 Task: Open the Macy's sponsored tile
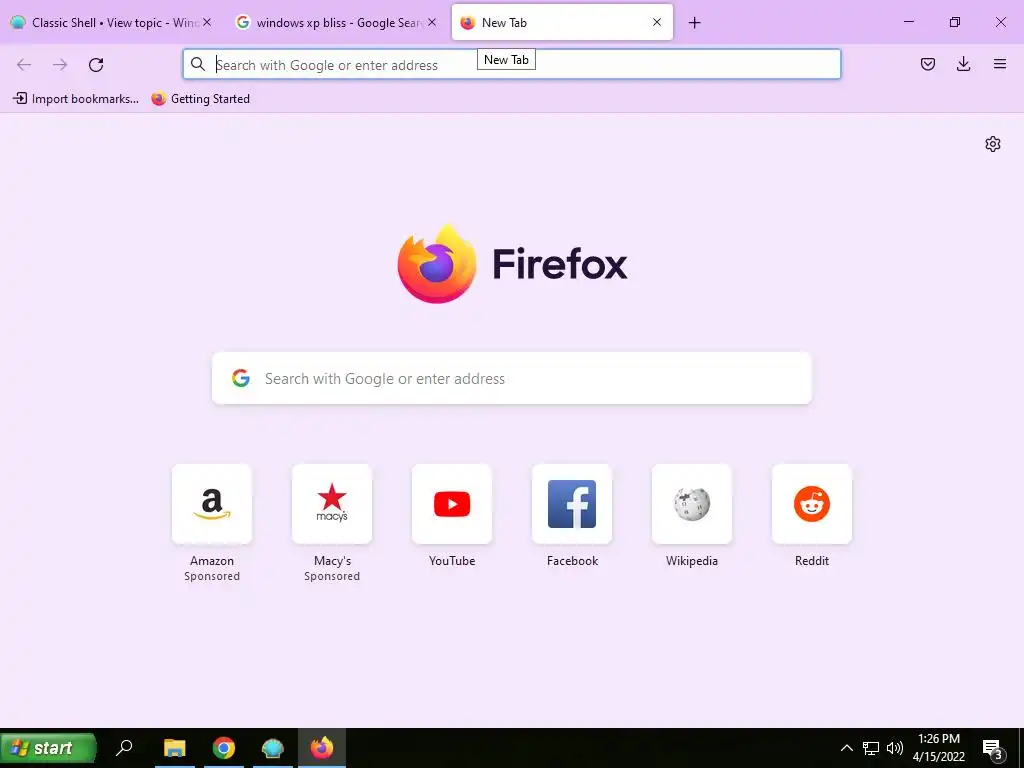332,504
